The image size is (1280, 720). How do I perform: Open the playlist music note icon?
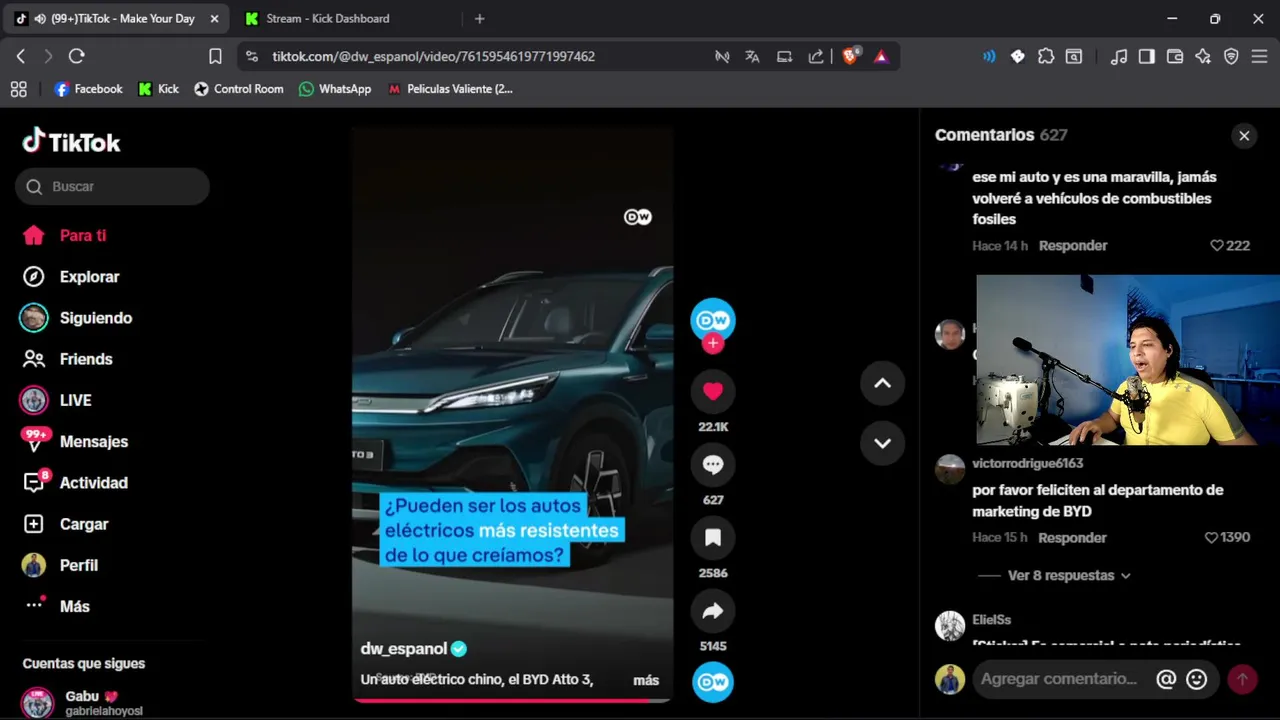(x=1119, y=57)
